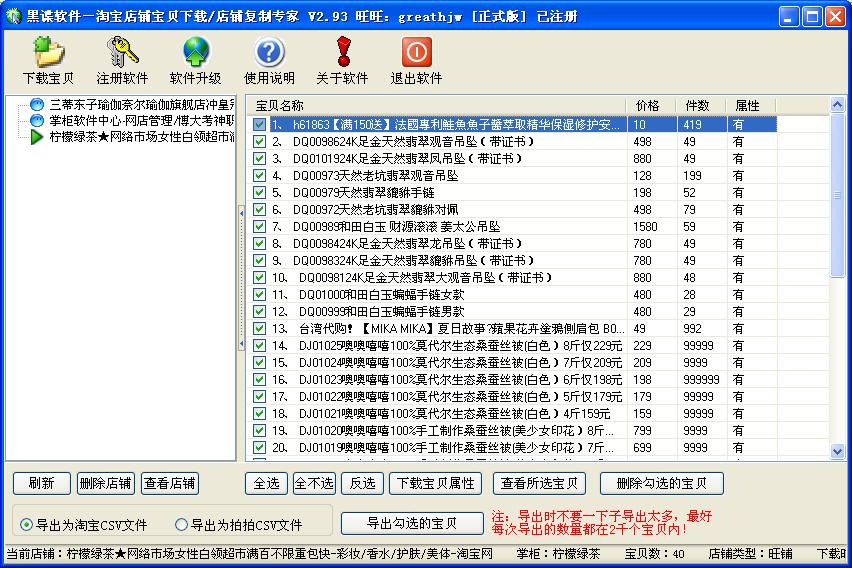Sort by 属性 column header

(x=750, y=105)
